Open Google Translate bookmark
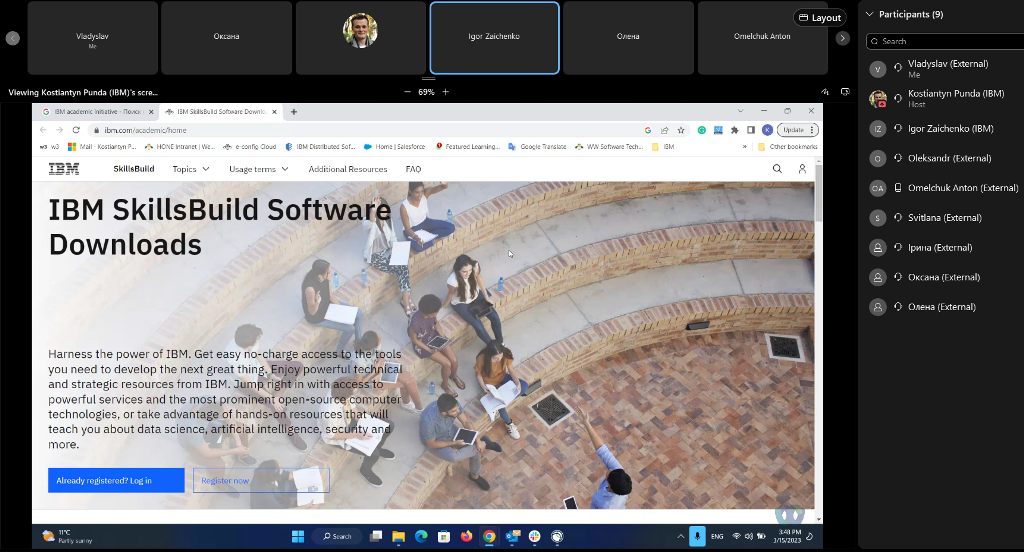Image resolution: width=1024 pixels, height=552 pixels. click(537, 147)
